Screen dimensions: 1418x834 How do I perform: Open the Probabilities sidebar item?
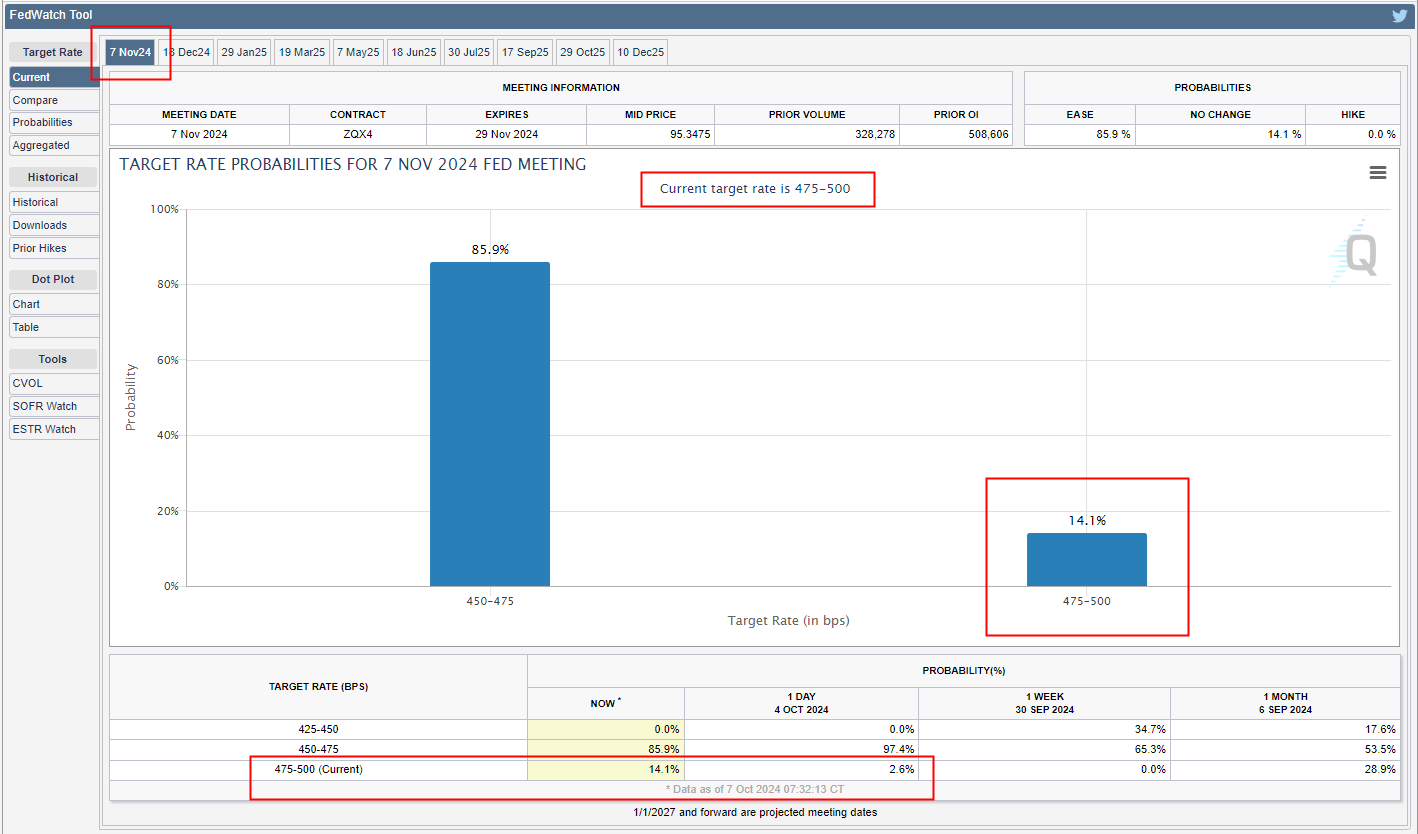(54, 122)
